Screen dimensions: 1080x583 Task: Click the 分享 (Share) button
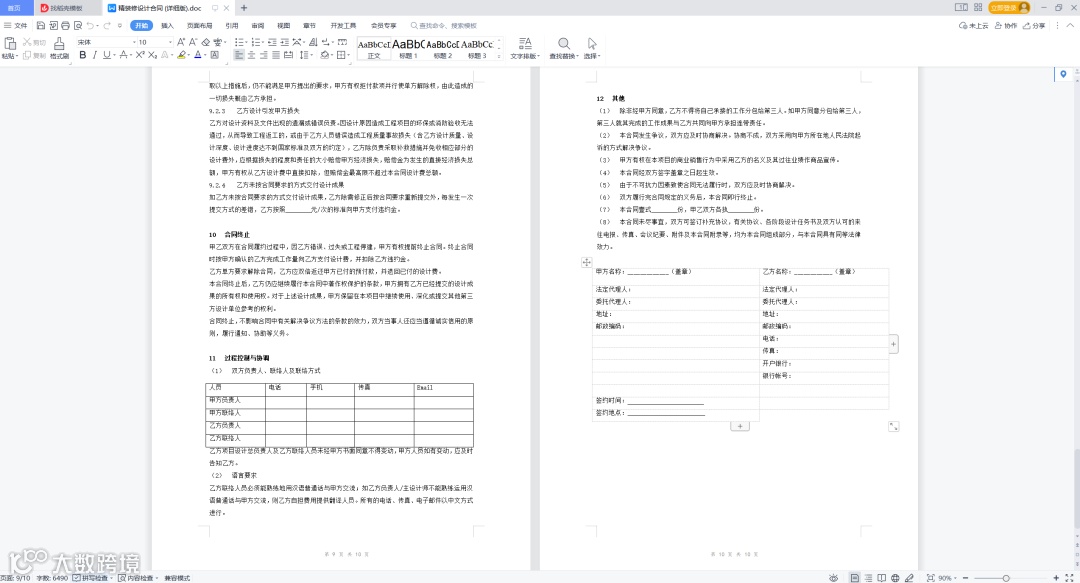(x=1034, y=25)
